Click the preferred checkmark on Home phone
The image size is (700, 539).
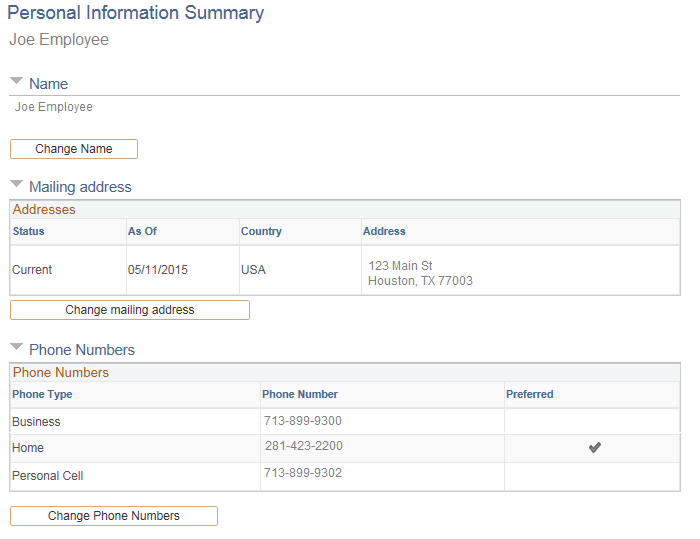point(594,448)
